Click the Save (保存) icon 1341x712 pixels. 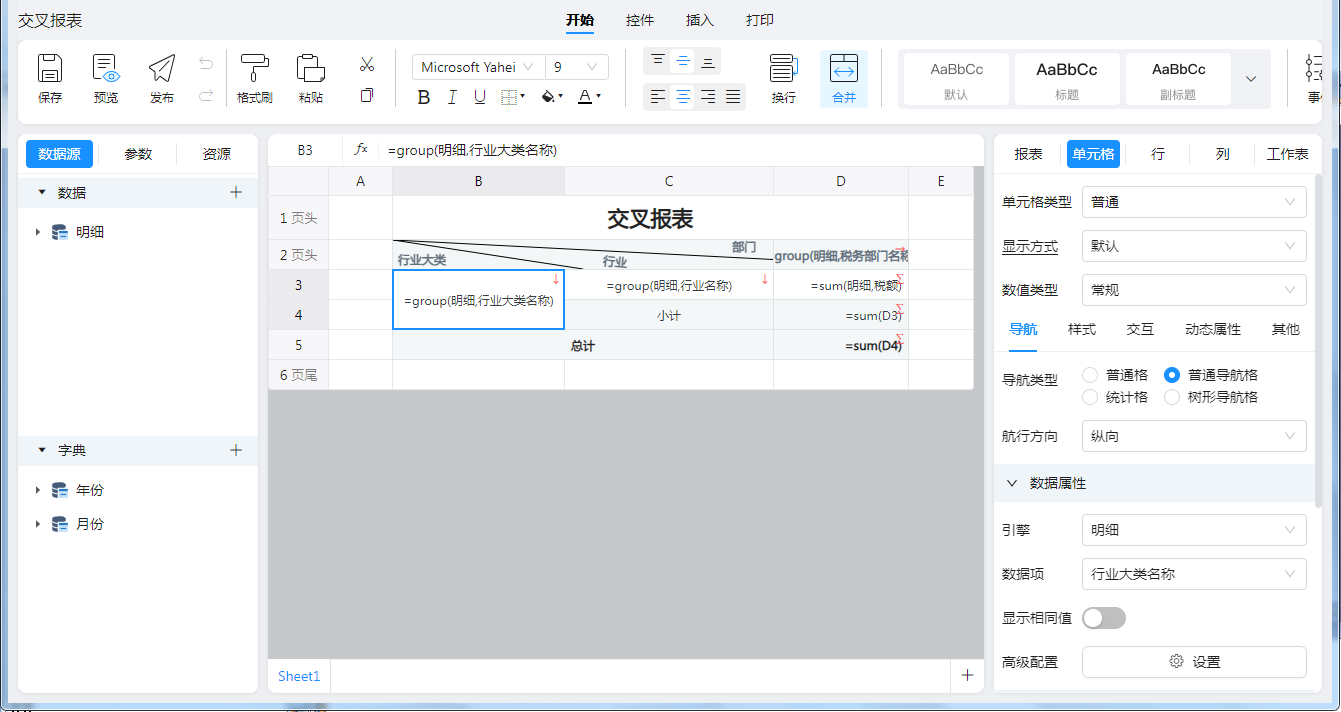pos(50,69)
